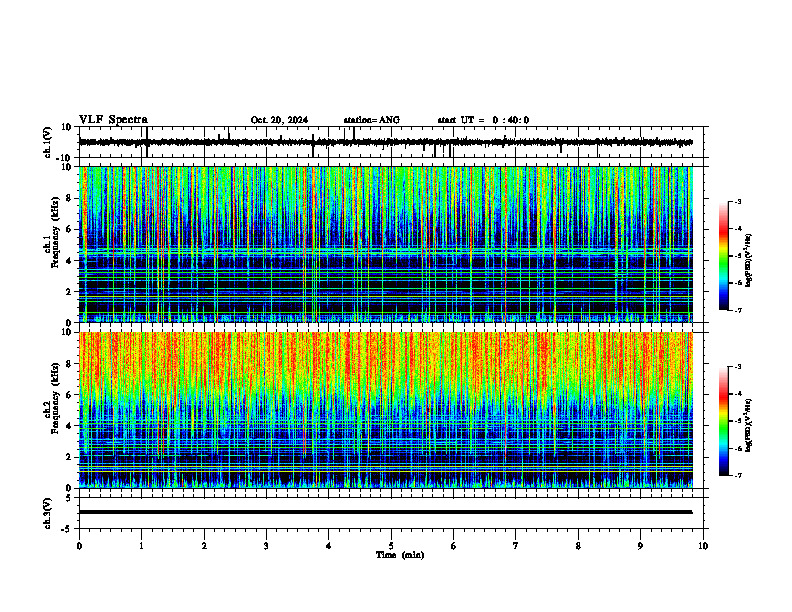
Task: Click the "-10" tick on ch.1(V) axis
Action: coord(64,158)
